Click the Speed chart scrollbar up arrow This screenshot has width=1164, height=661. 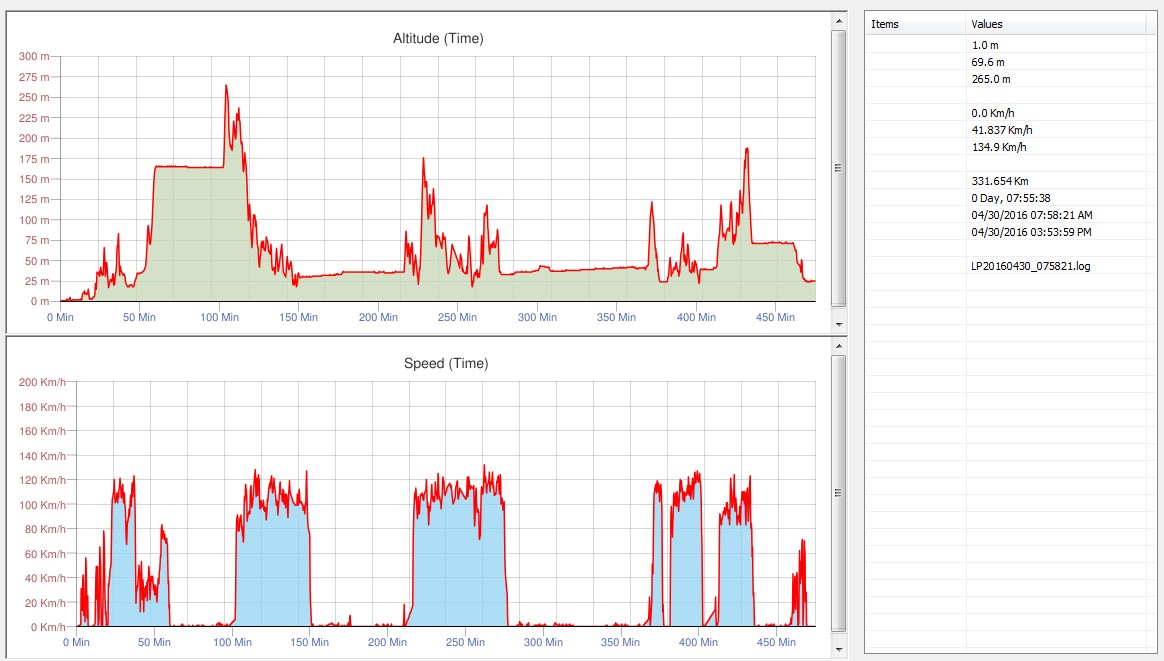pyautogui.click(x=838, y=343)
